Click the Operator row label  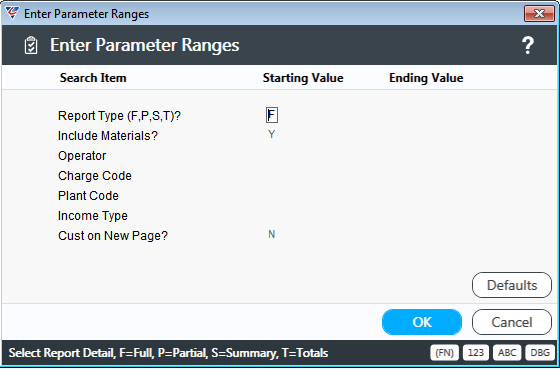(82, 156)
